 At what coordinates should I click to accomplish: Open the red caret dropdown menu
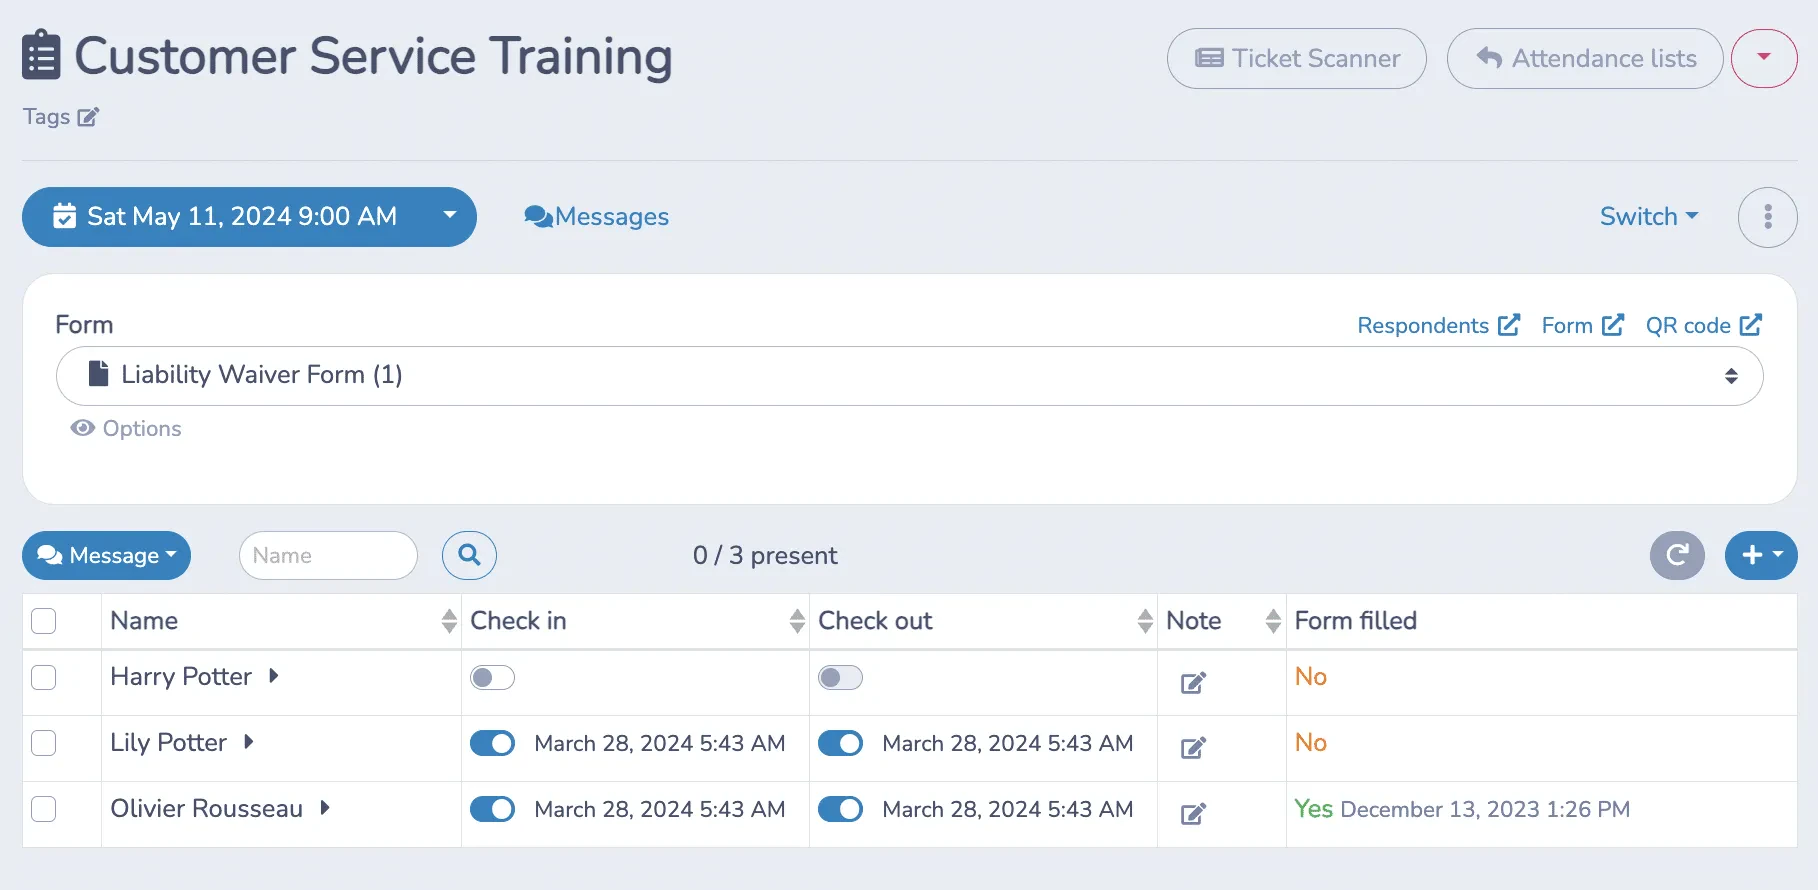coord(1764,58)
